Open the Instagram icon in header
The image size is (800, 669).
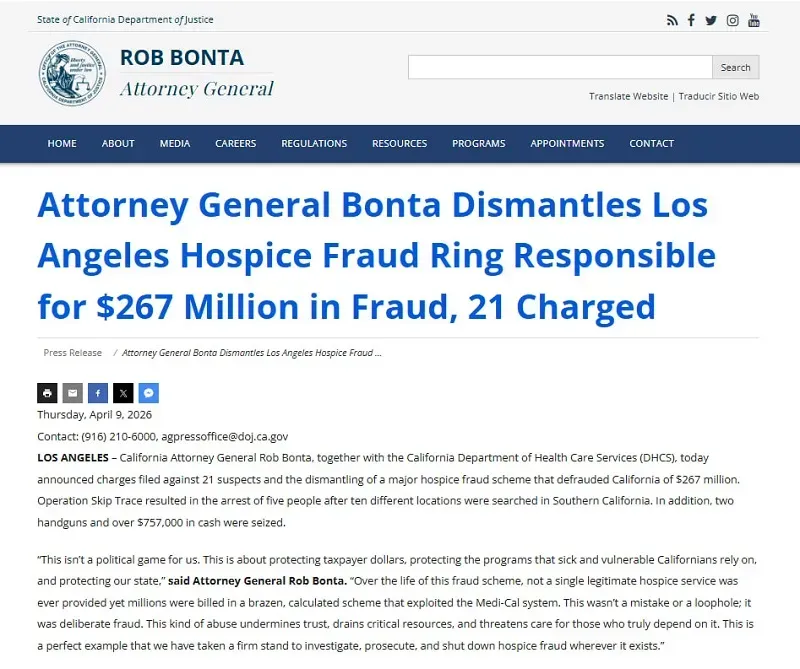pyautogui.click(x=732, y=20)
